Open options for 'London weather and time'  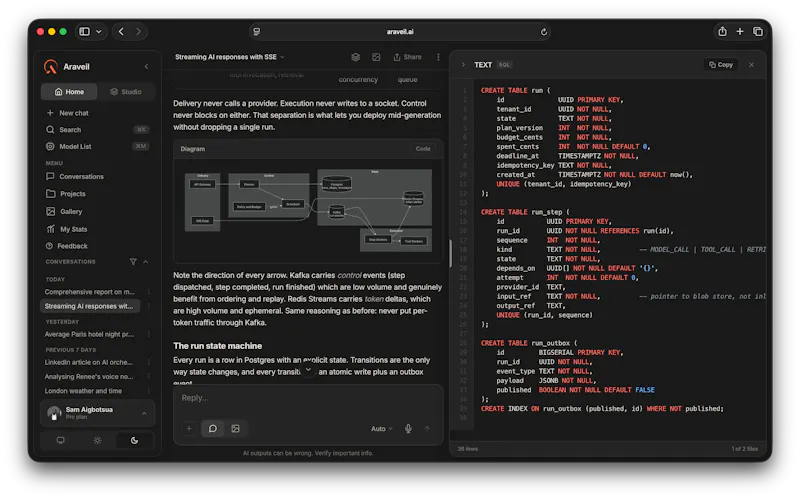click(148, 391)
